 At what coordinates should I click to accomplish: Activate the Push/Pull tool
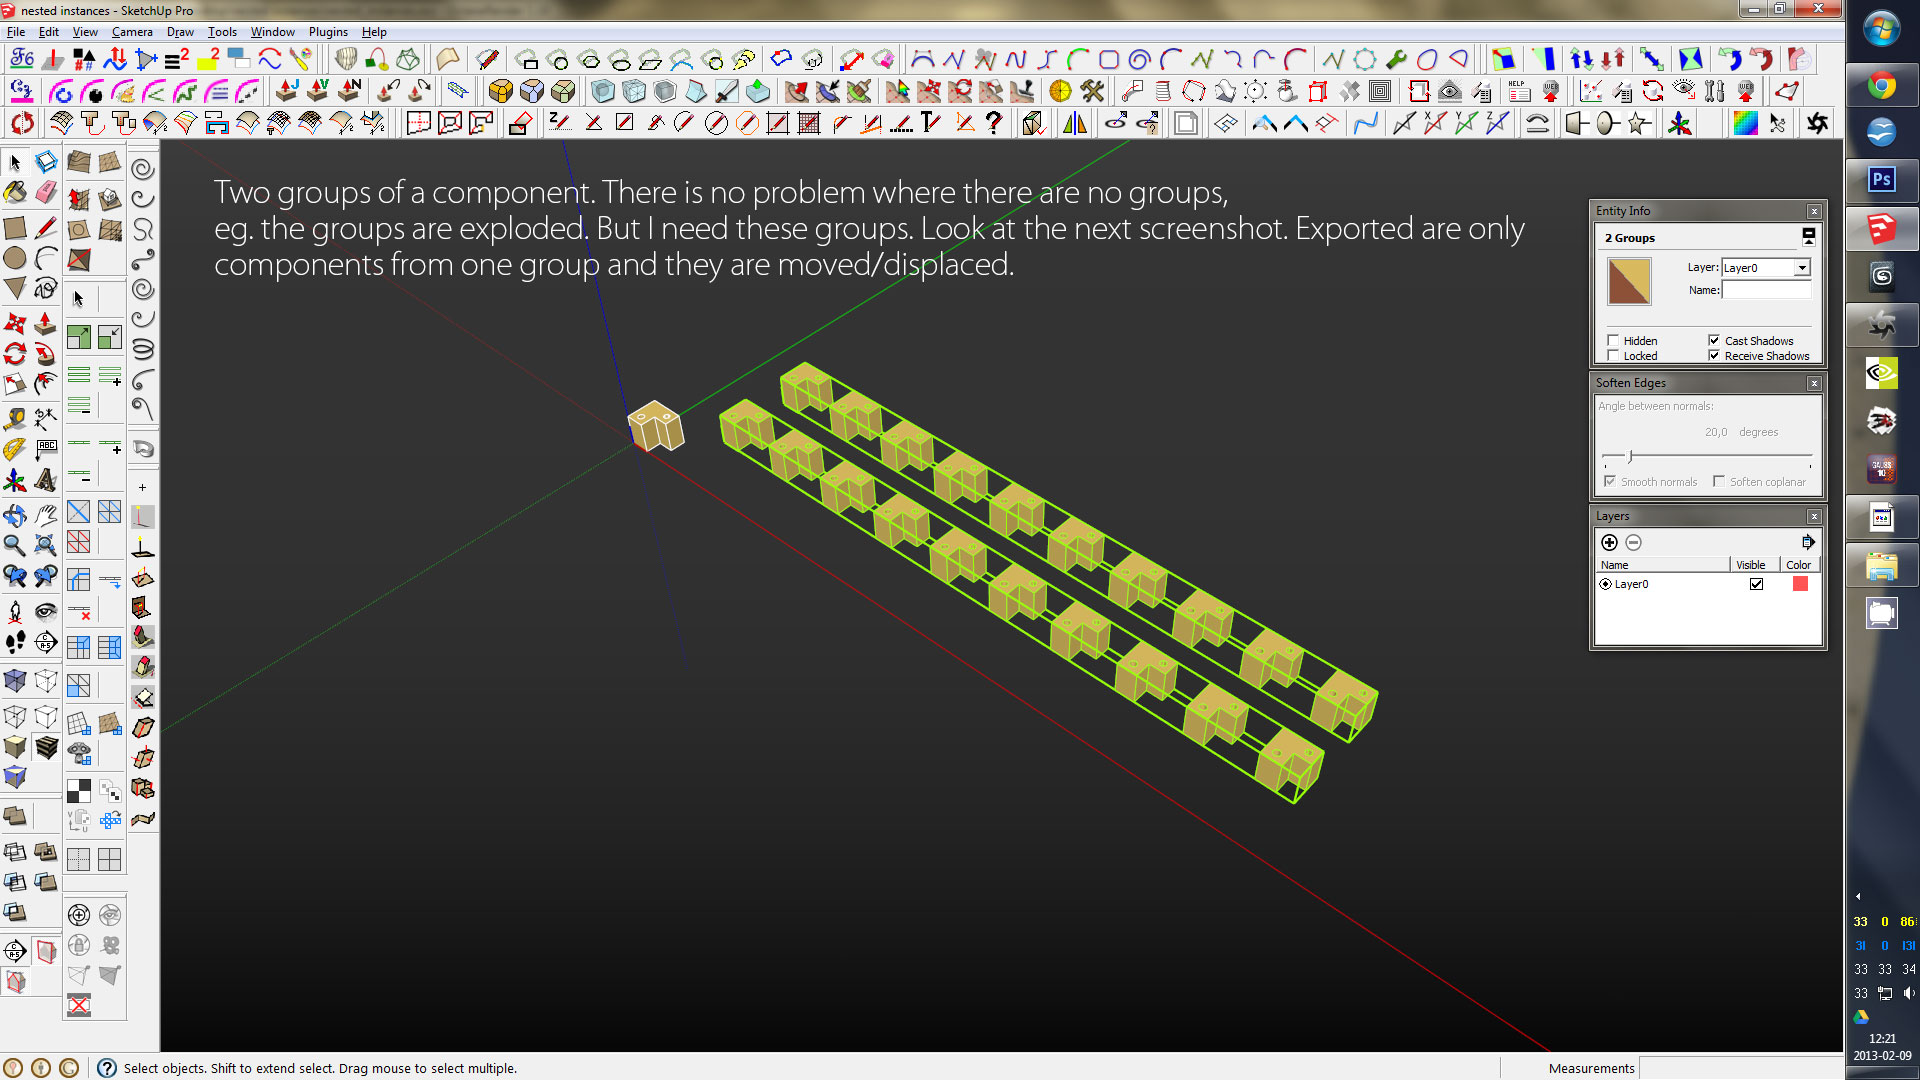[46, 323]
